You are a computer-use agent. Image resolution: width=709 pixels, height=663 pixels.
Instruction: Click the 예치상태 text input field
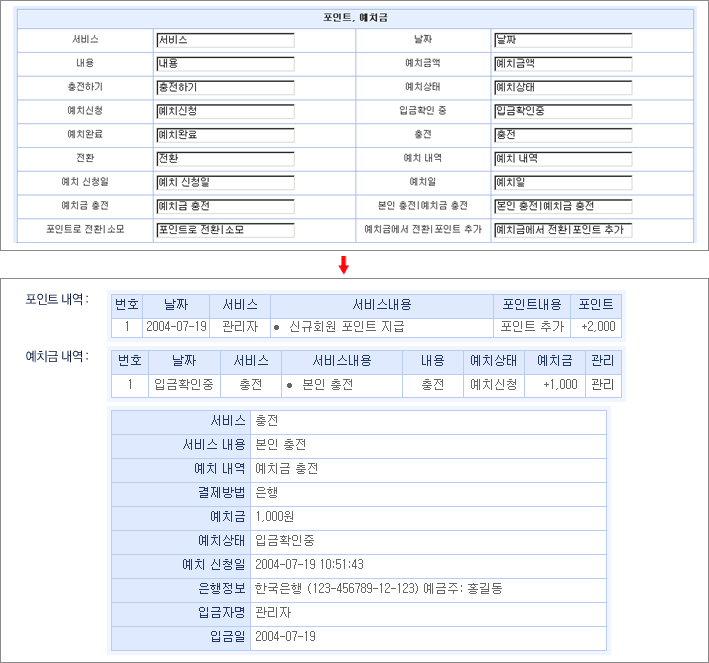(563, 88)
